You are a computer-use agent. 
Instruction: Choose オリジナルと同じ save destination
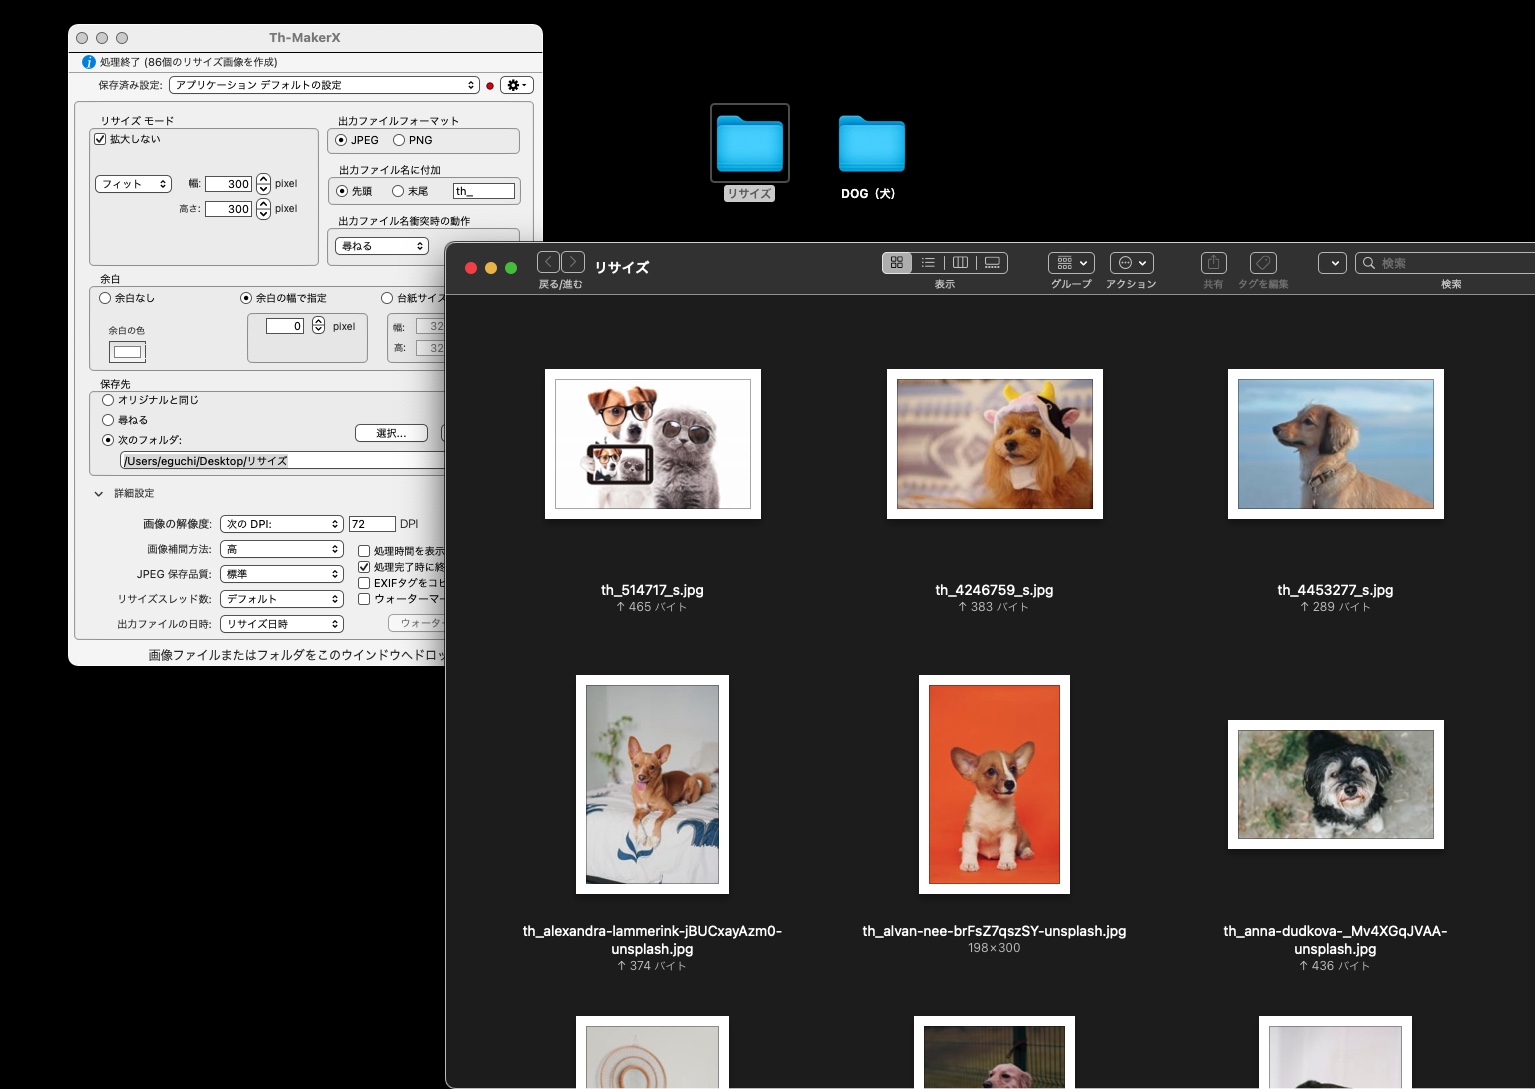[x=108, y=400]
